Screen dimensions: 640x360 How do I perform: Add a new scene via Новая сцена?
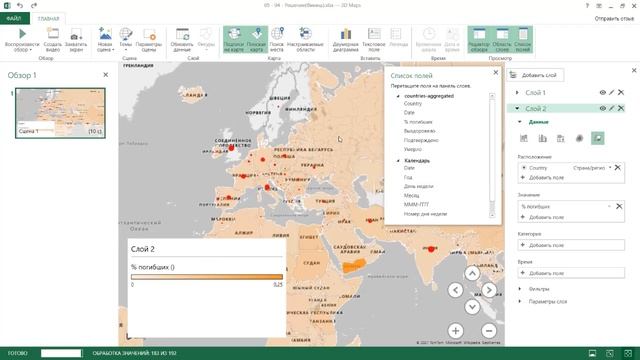(105, 40)
